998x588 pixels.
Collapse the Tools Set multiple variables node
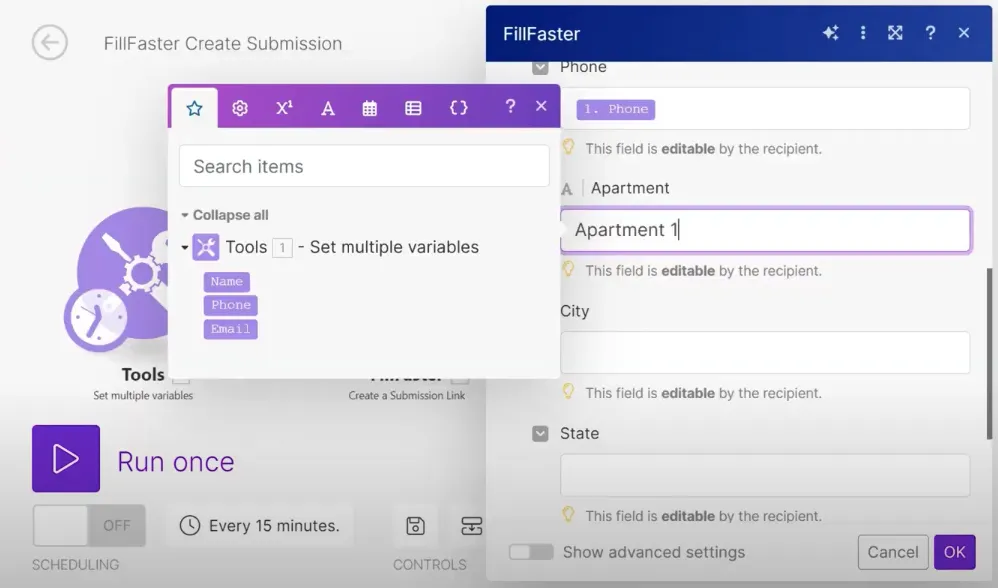coord(185,248)
